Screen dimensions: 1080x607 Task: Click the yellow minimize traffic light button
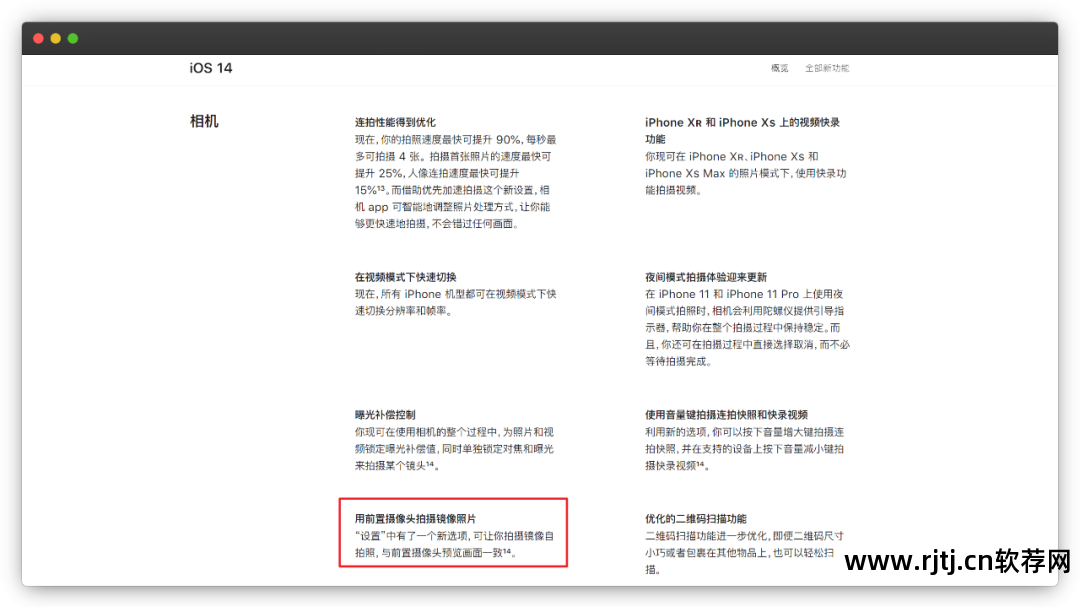[x=55, y=37]
